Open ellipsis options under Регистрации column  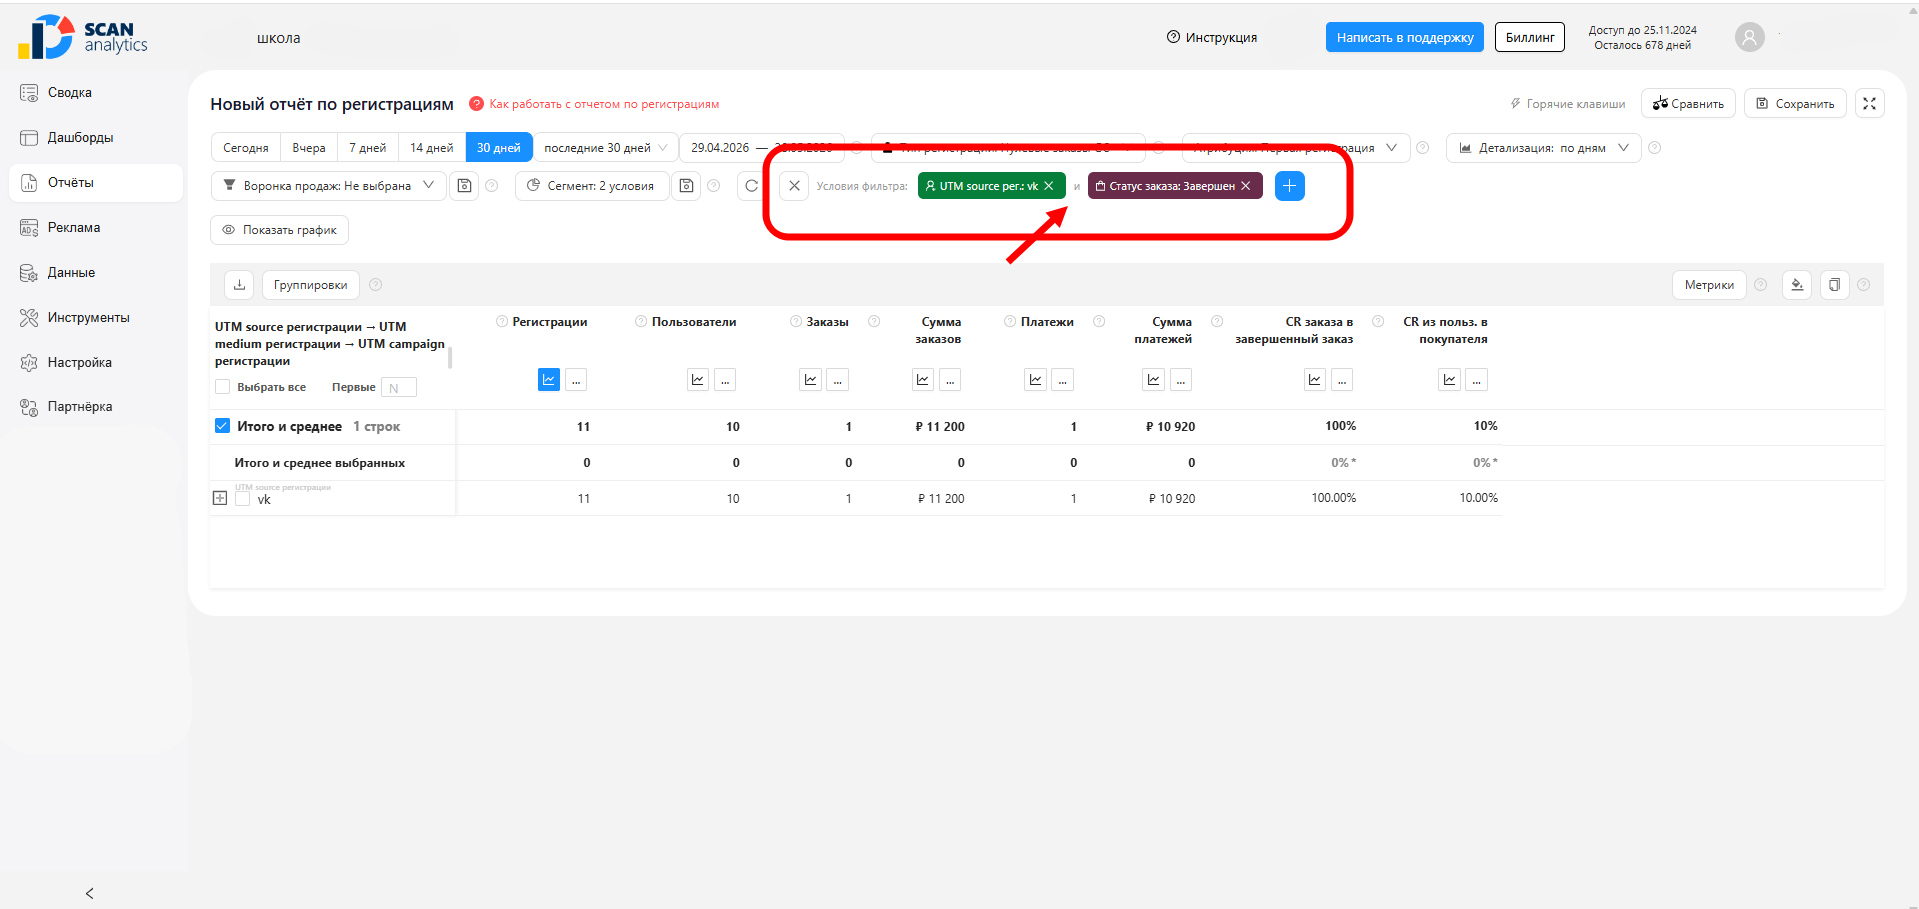tap(576, 380)
